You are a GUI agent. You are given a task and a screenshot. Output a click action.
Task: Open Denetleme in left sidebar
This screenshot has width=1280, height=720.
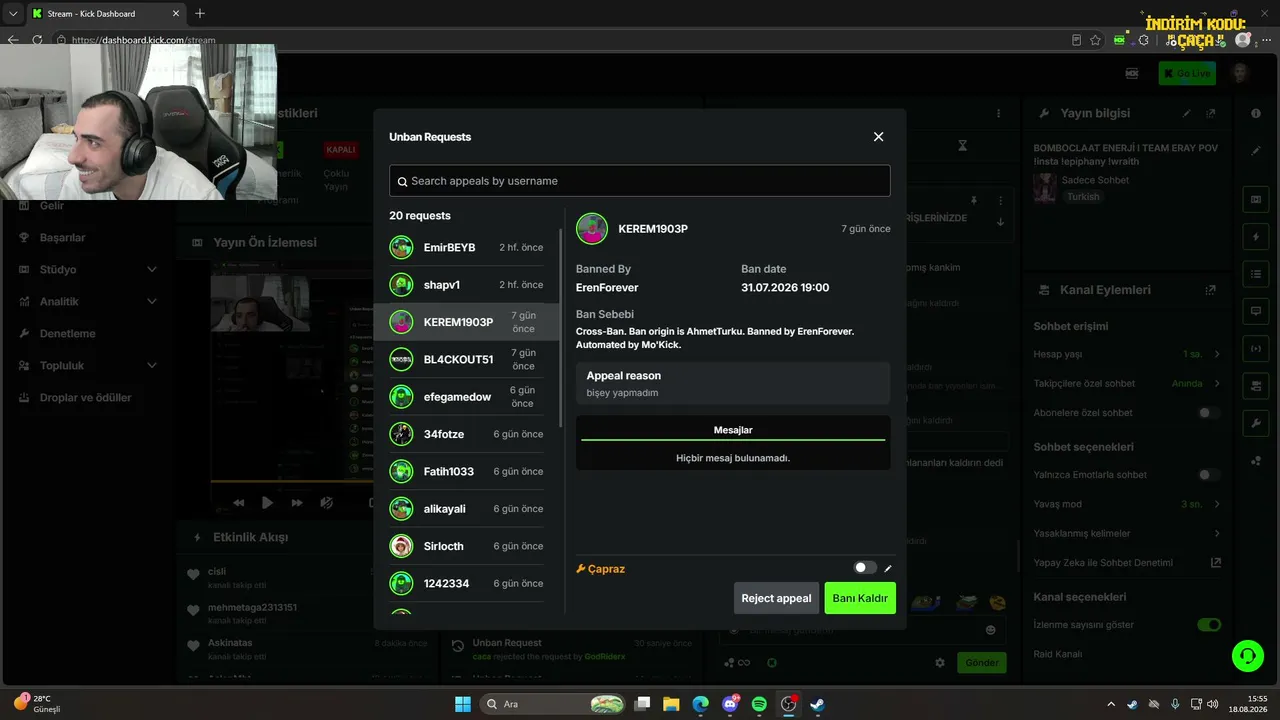click(x=87, y=334)
